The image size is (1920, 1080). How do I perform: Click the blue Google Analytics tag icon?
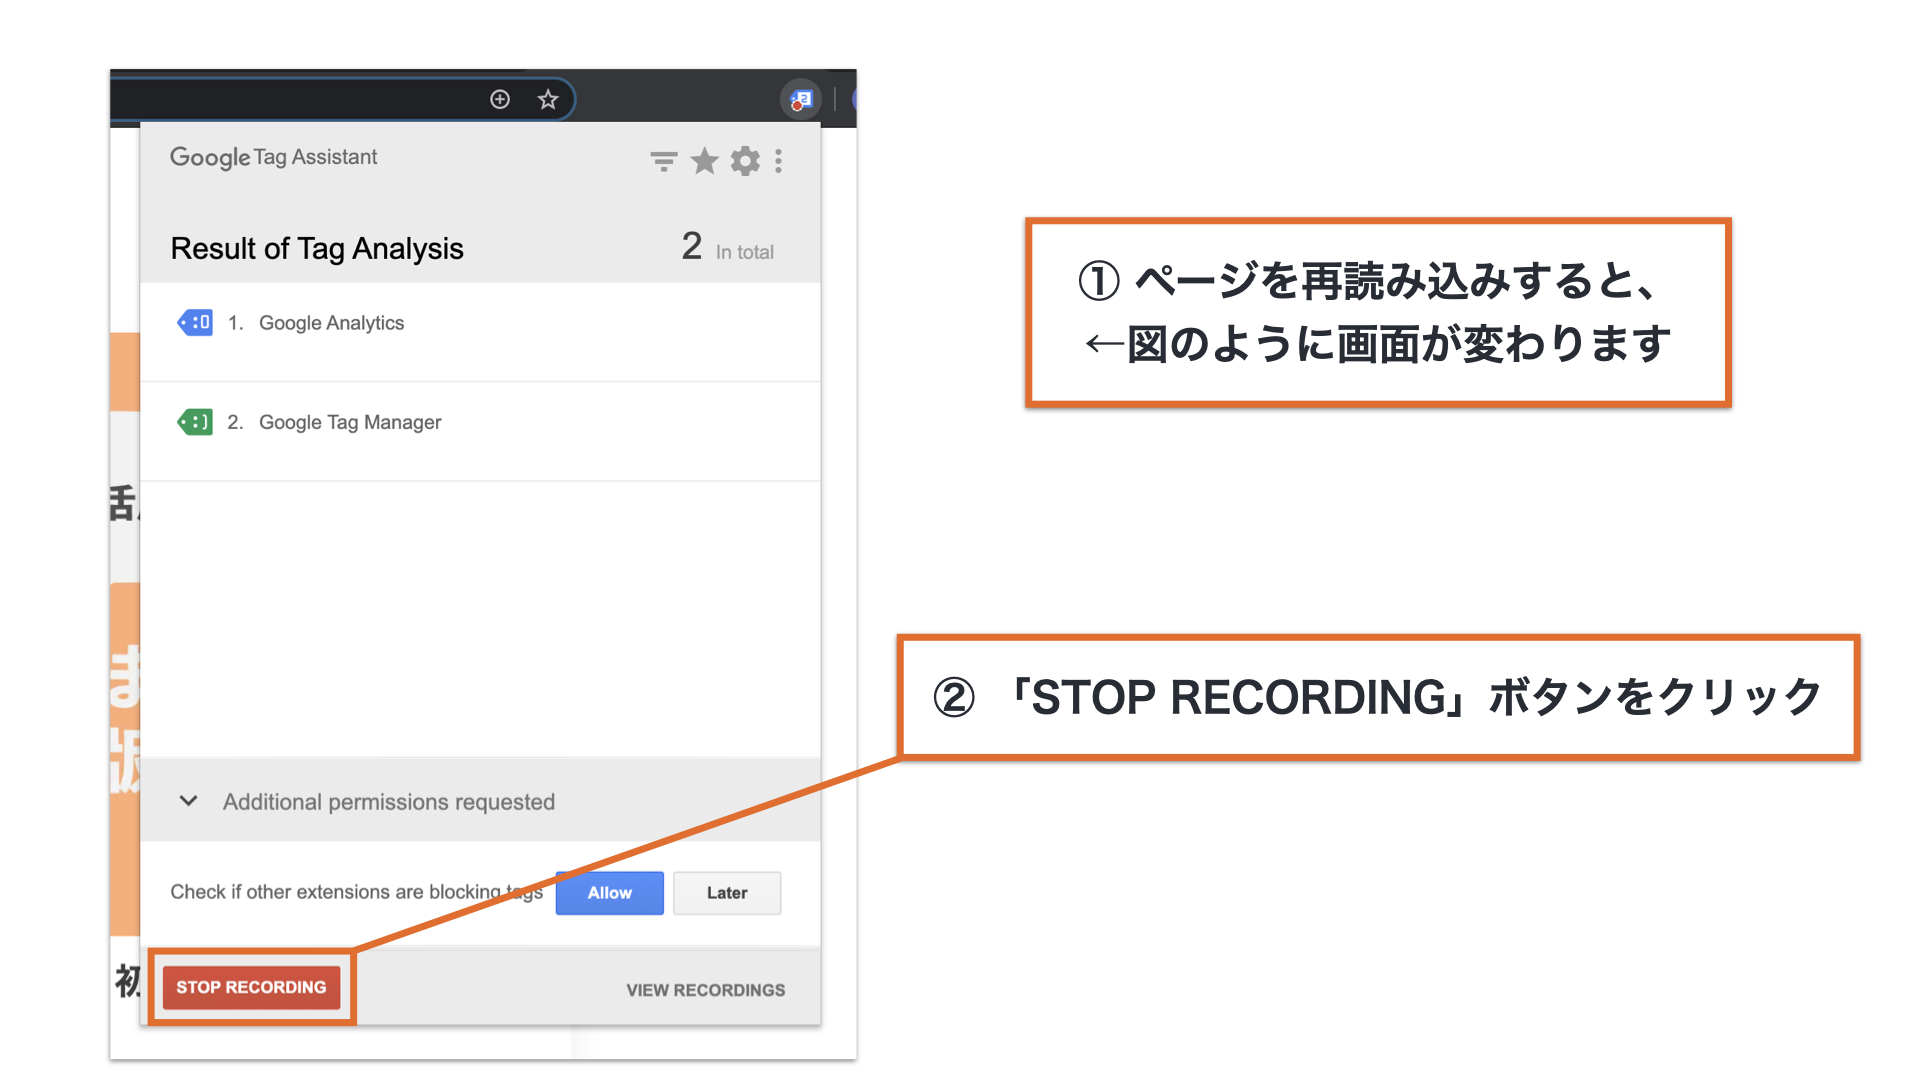195,322
